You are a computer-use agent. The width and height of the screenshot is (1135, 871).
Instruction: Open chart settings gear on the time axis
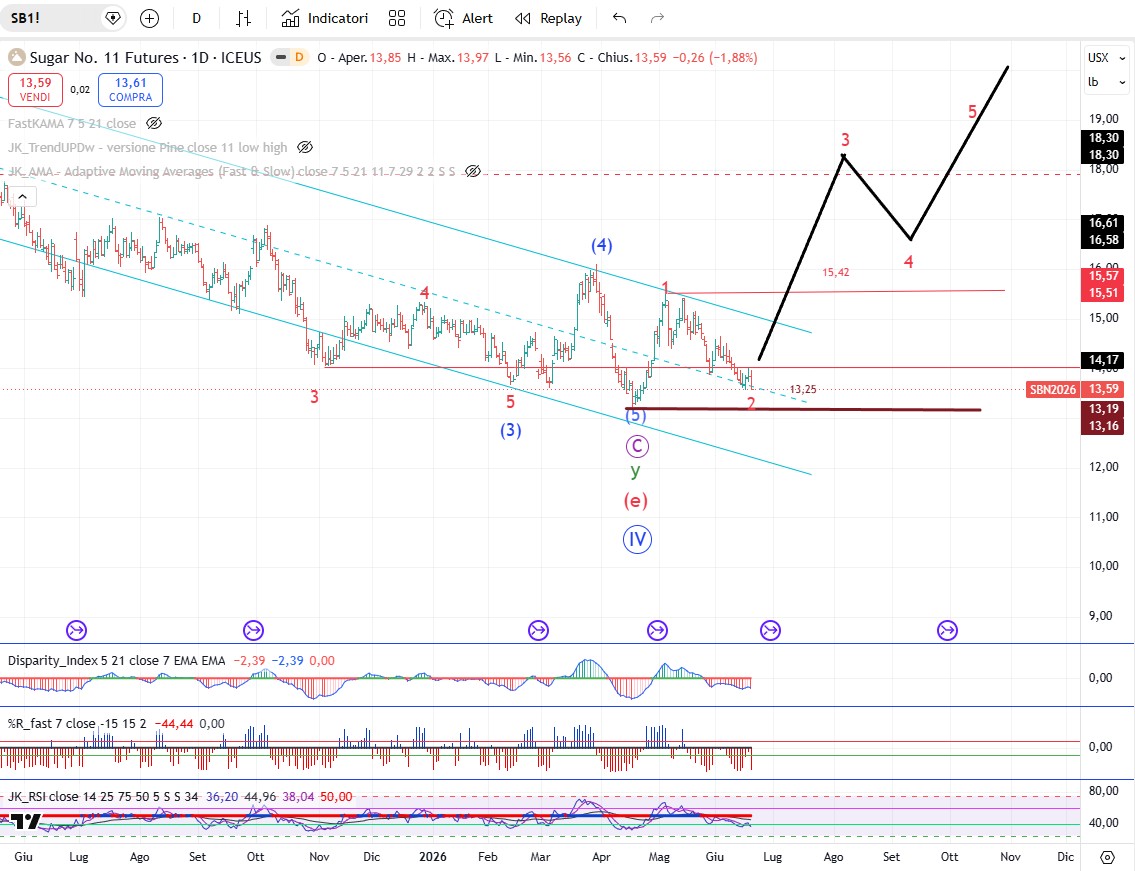coord(1107,857)
